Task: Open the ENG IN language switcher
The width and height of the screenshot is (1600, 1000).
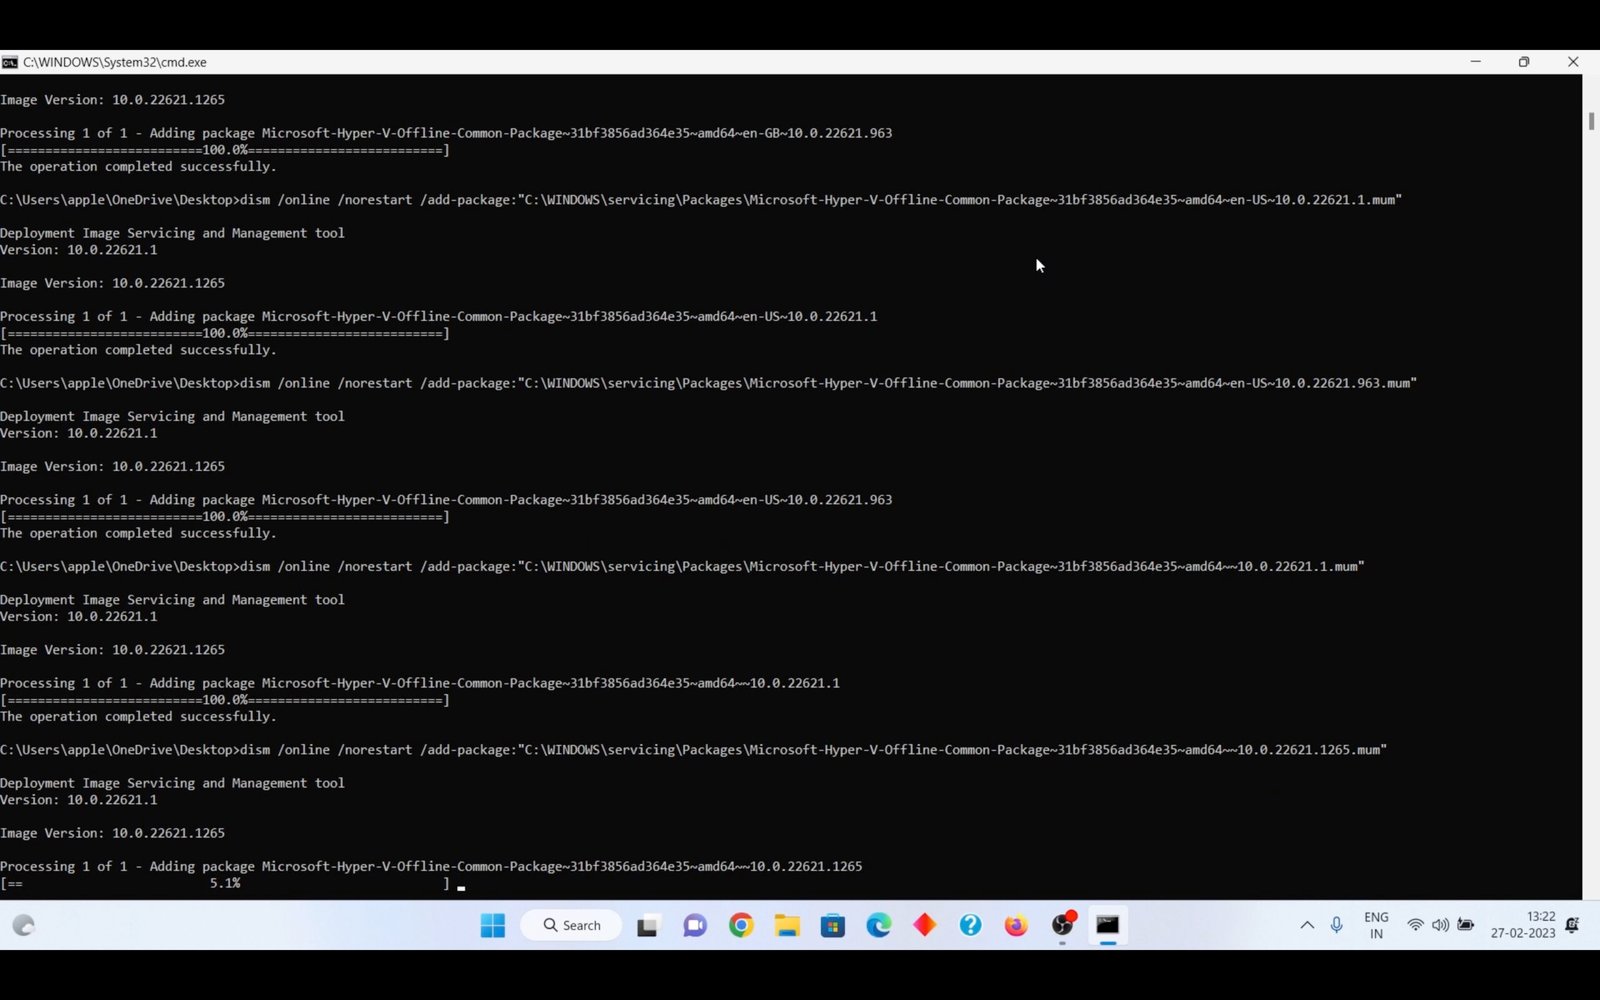Action: (1376, 925)
